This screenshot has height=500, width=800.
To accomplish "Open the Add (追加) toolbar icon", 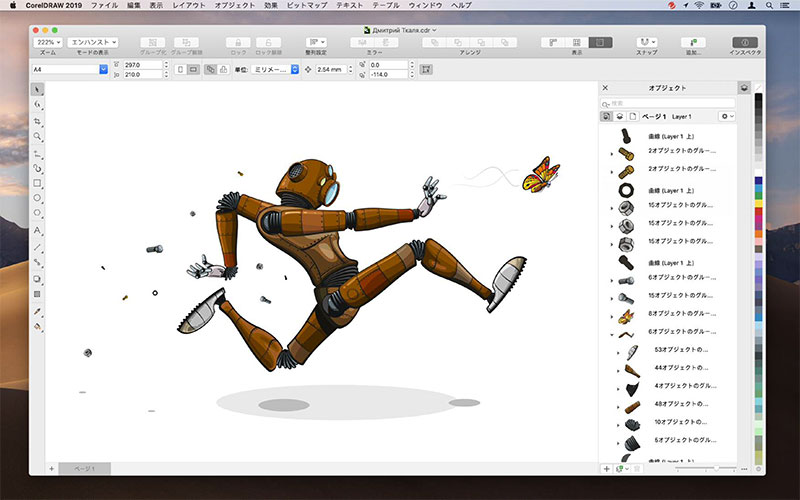I will tap(693, 42).
